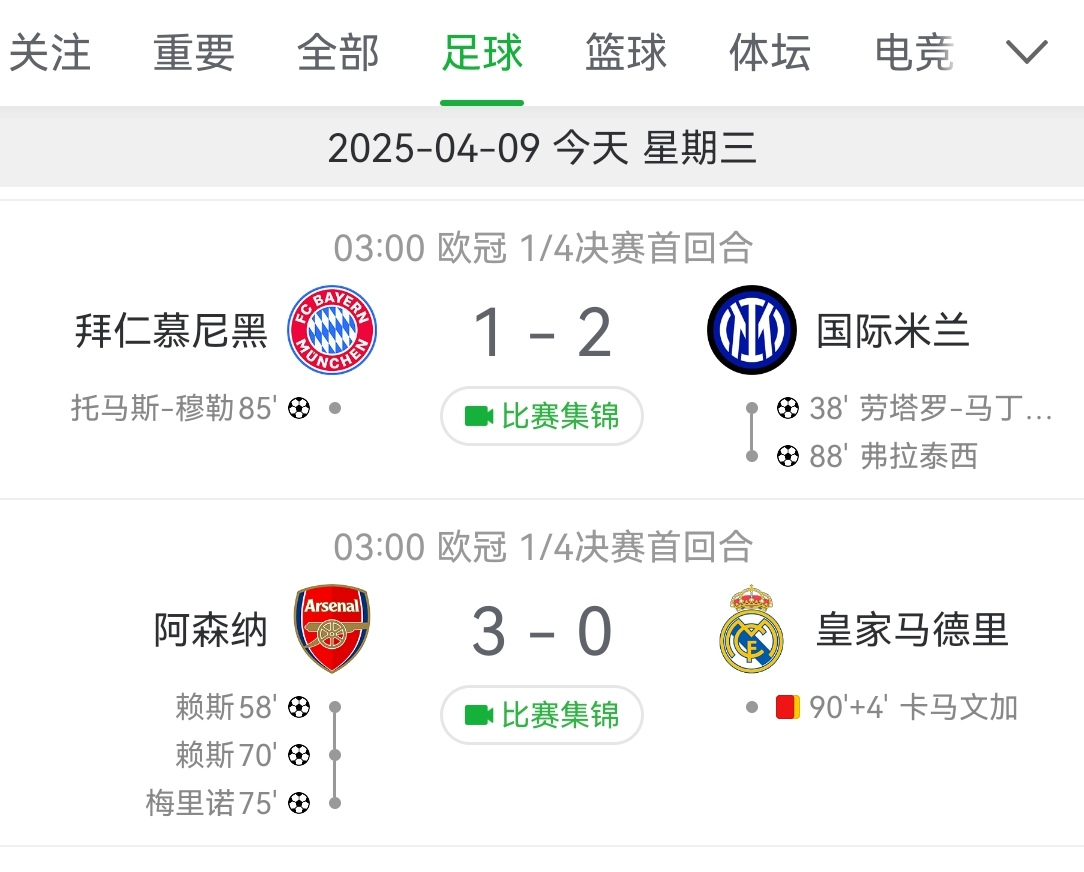Click the Arsenal club crest
This screenshot has width=1084, height=872.
click(332, 629)
